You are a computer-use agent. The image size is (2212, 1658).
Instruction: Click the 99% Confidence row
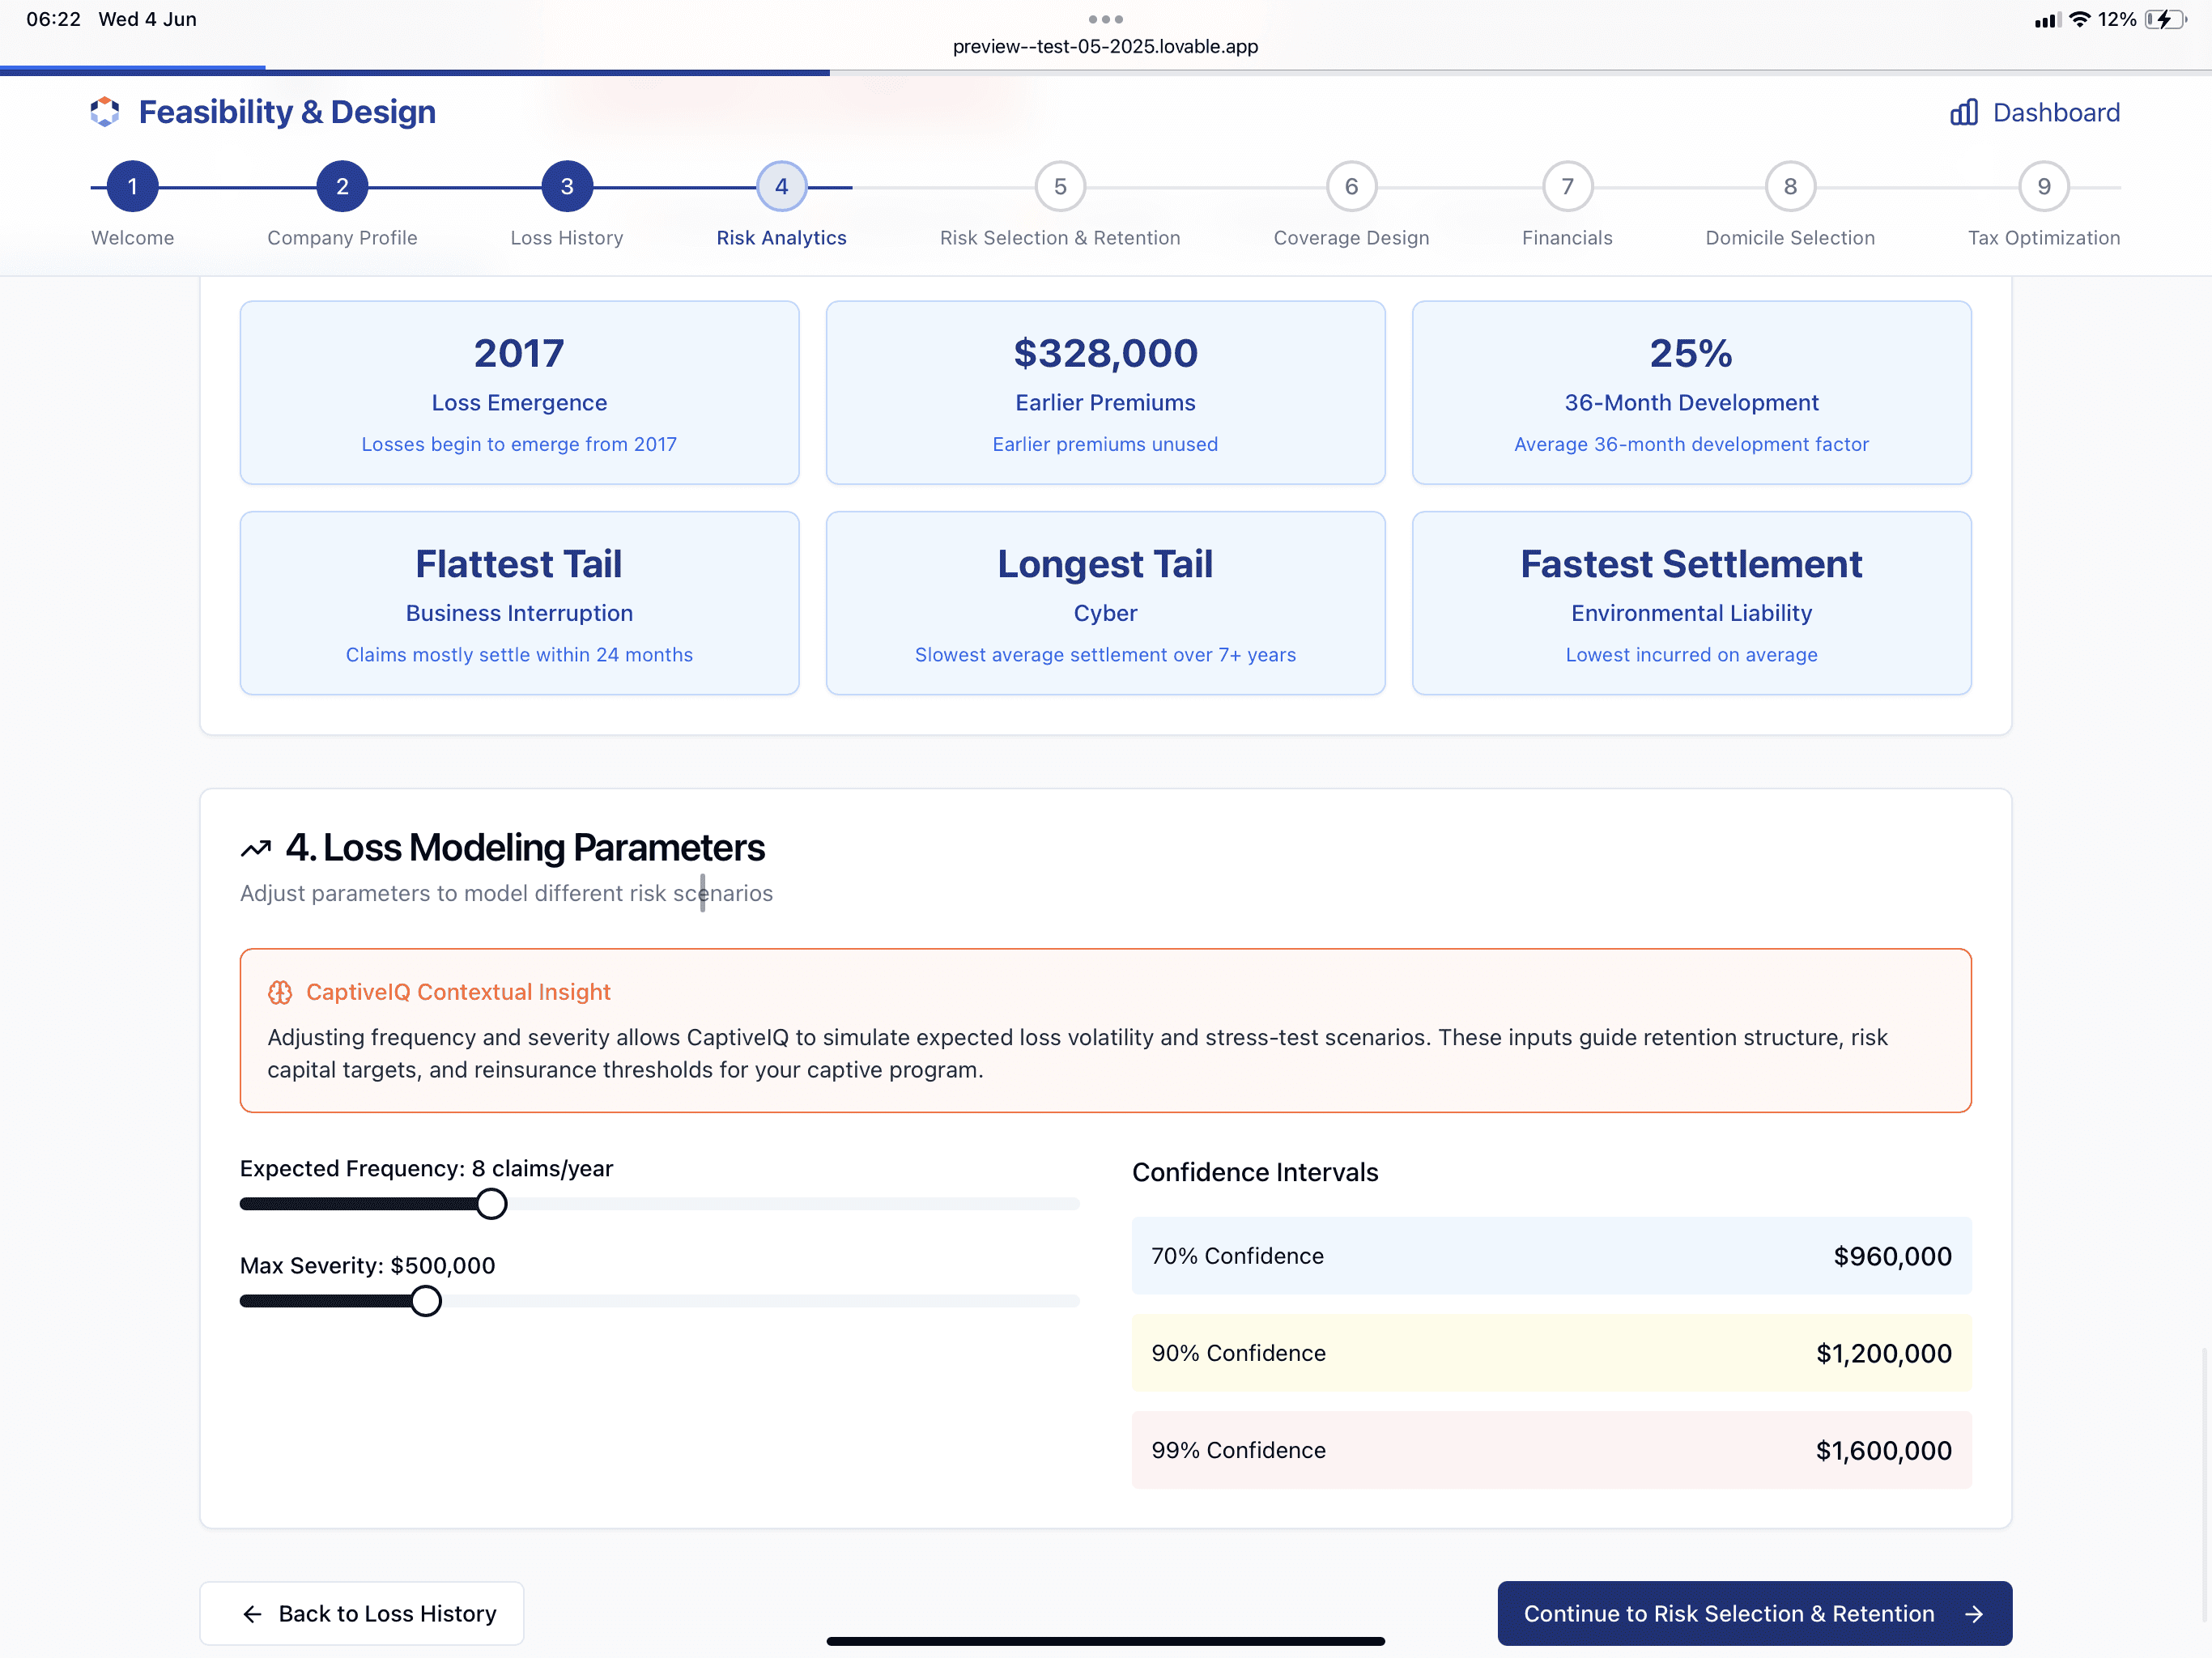pyautogui.click(x=1551, y=1450)
